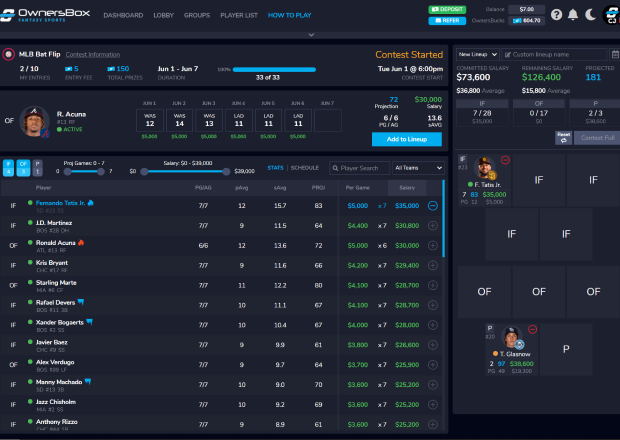This screenshot has width=620, height=440.
Task: Click the OwnersBucks 604.70 balance
Action: coord(527,20)
